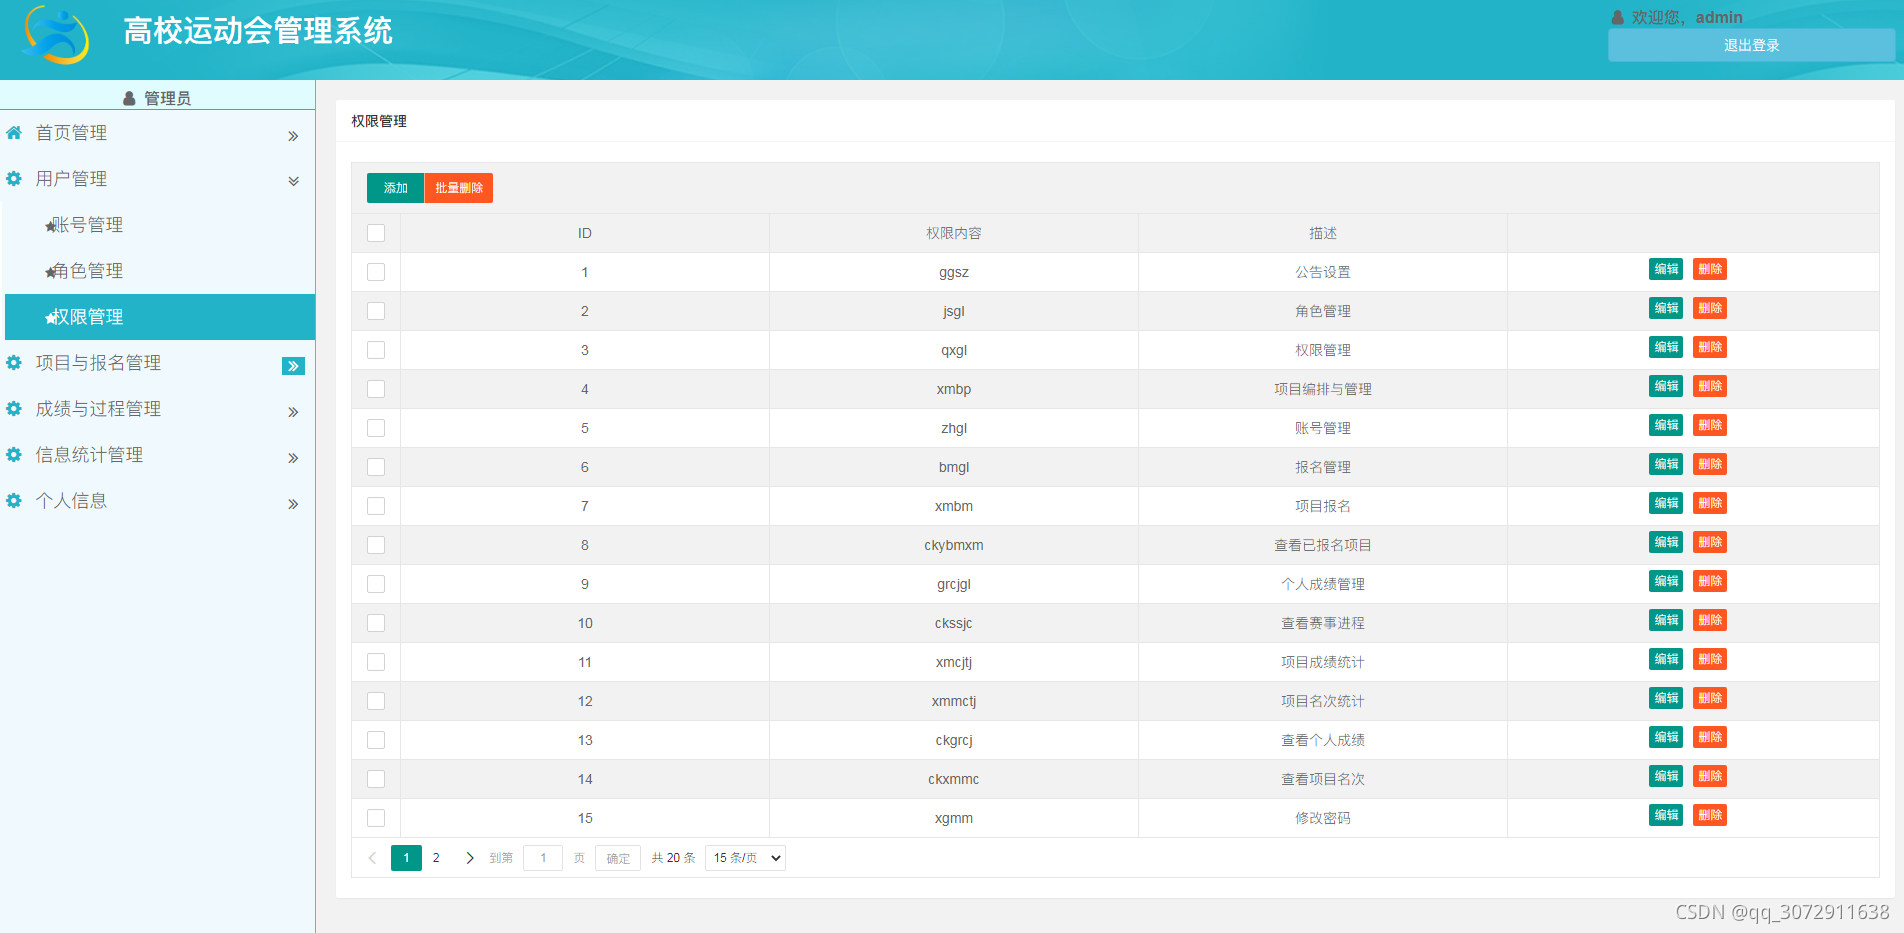Expand the 项目与报名管理 highlighted chevron
This screenshot has width=1904, height=933.
coord(293,366)
